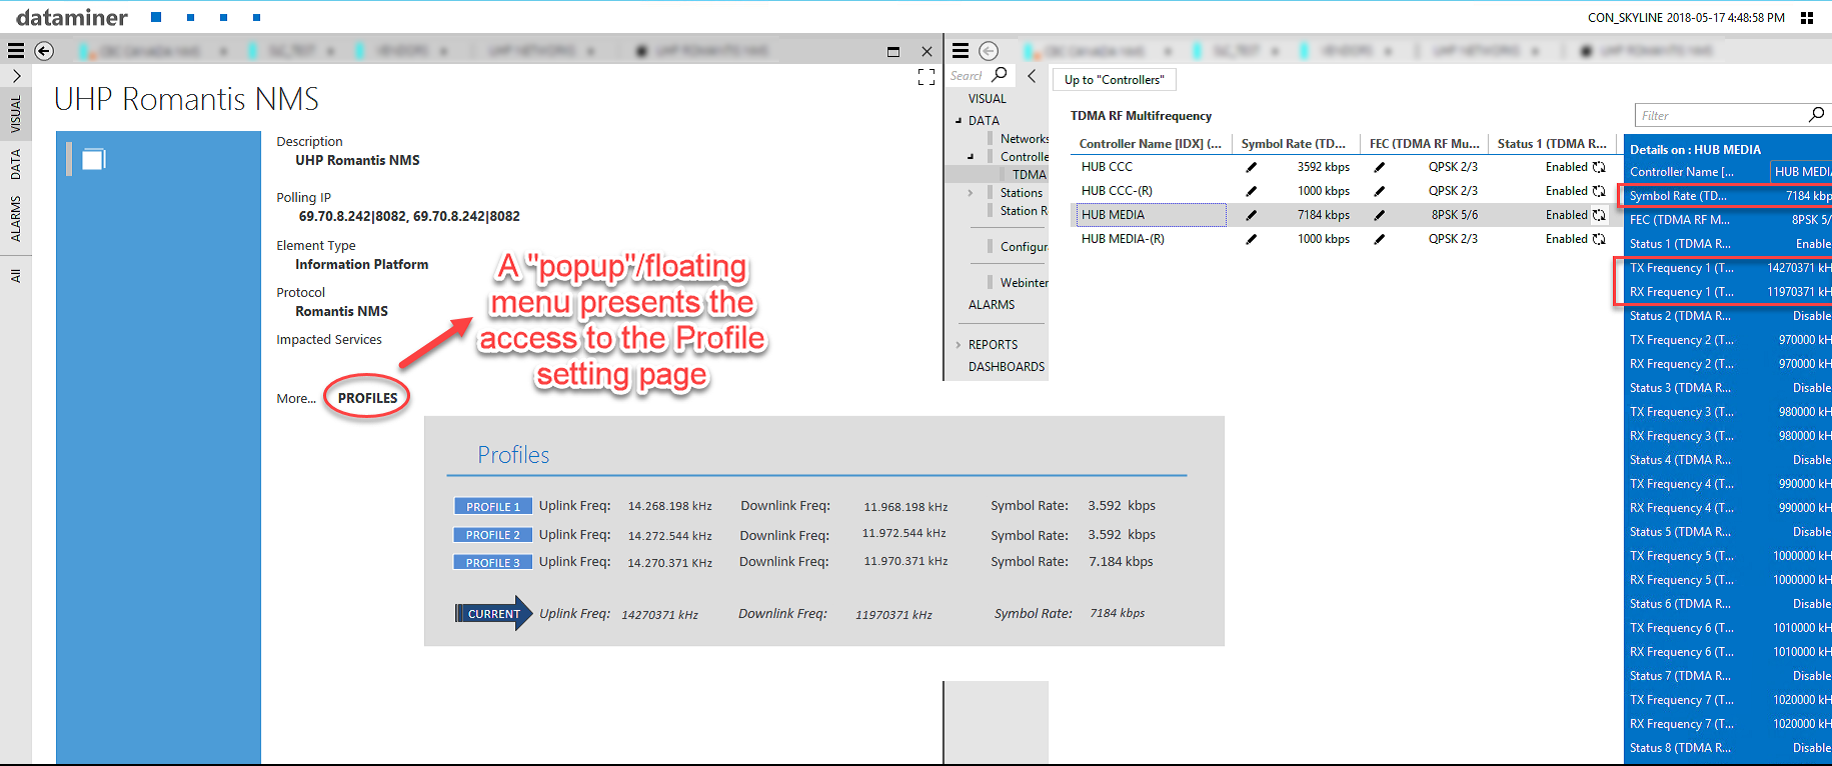Expand the Stations tree node arrow
Image resolution: width=1832 pixels, height=766 pixels.
tap(971, 193)
